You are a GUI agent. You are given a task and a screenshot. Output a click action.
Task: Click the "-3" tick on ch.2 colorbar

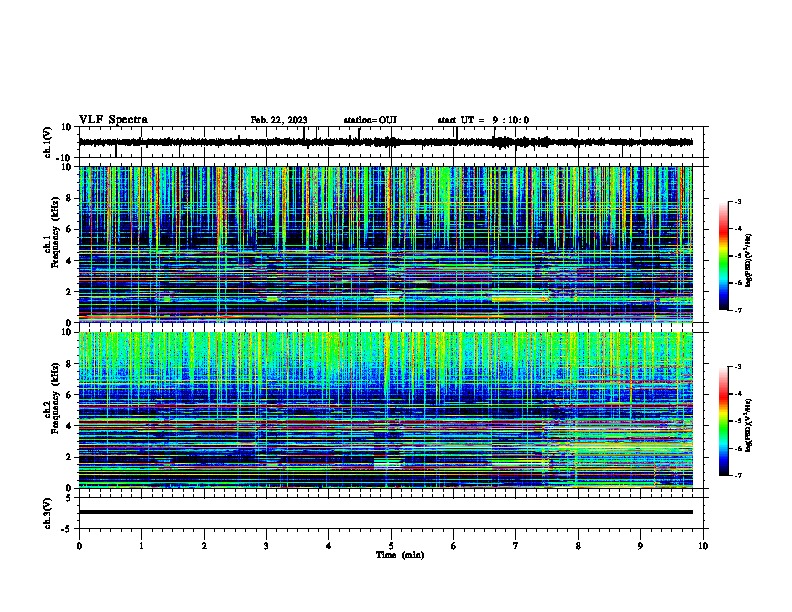(737, 367)
